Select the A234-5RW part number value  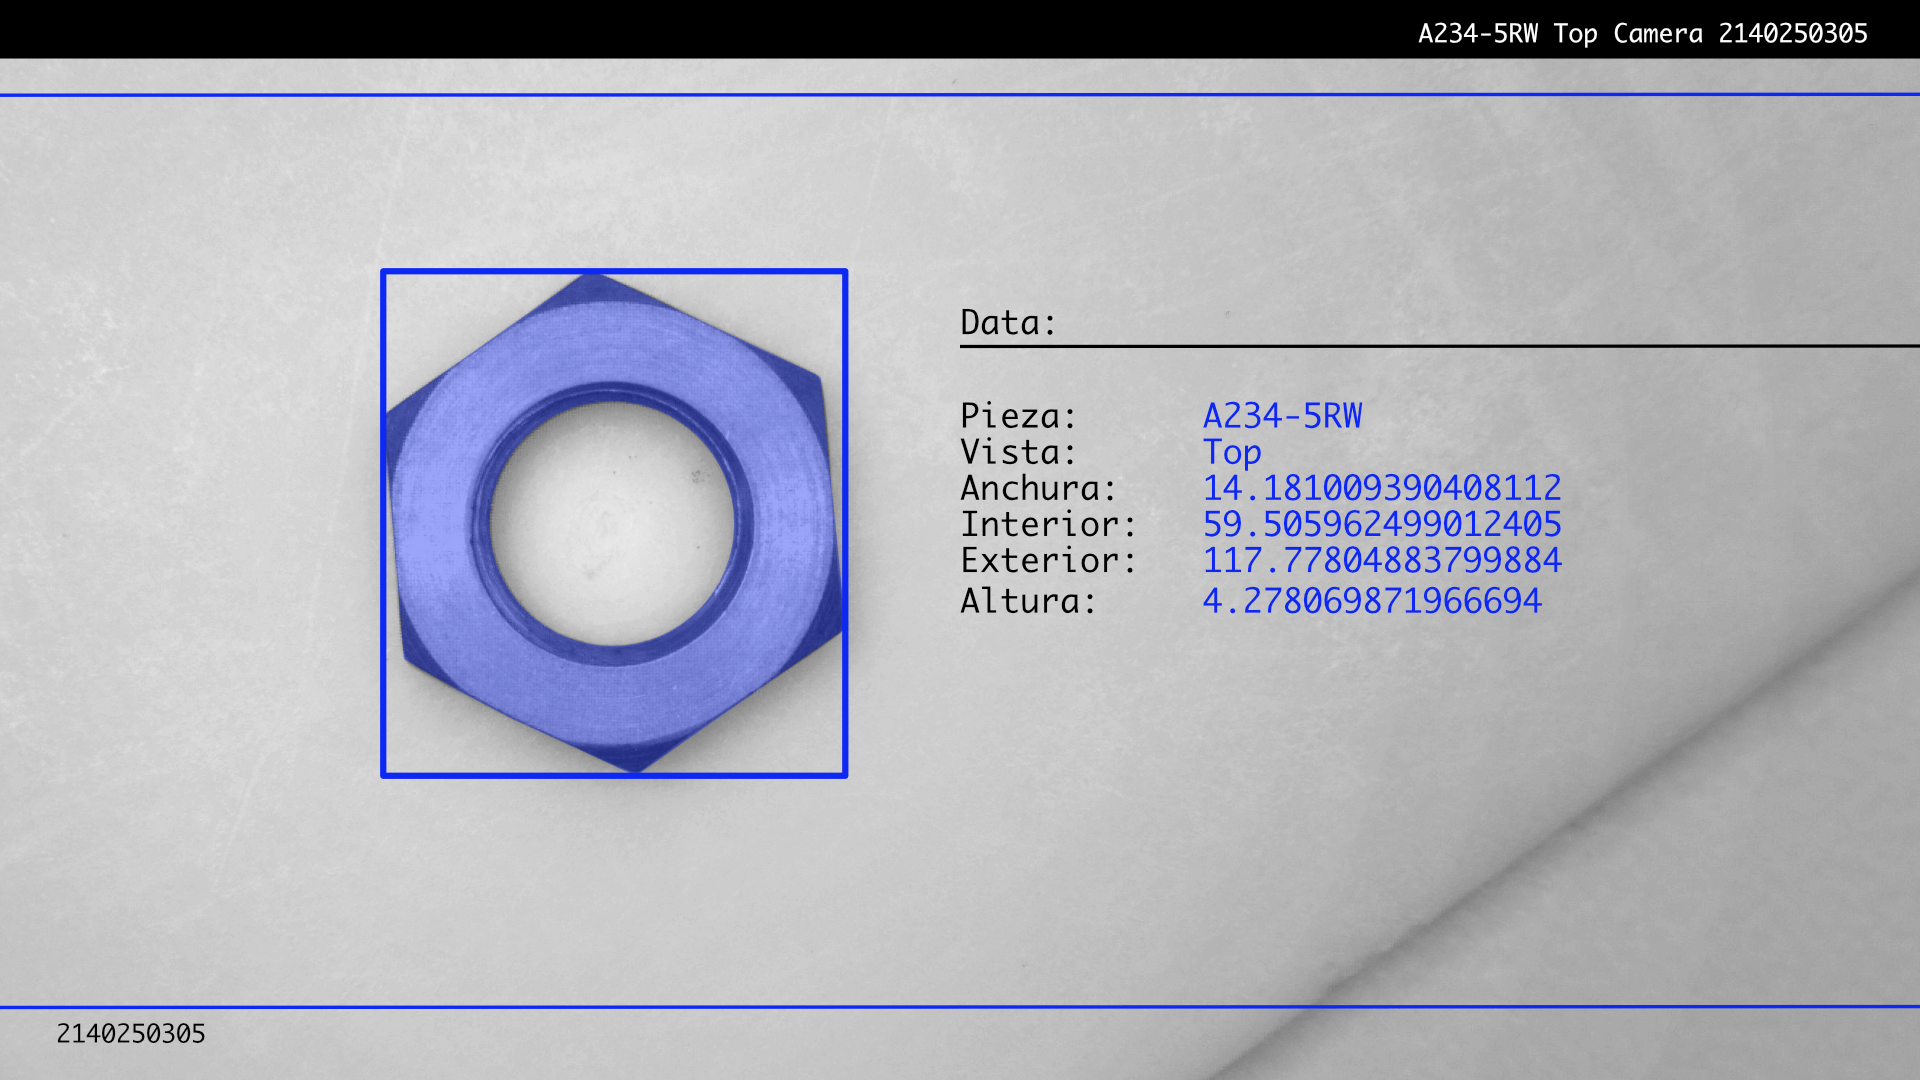(1282, 416)
